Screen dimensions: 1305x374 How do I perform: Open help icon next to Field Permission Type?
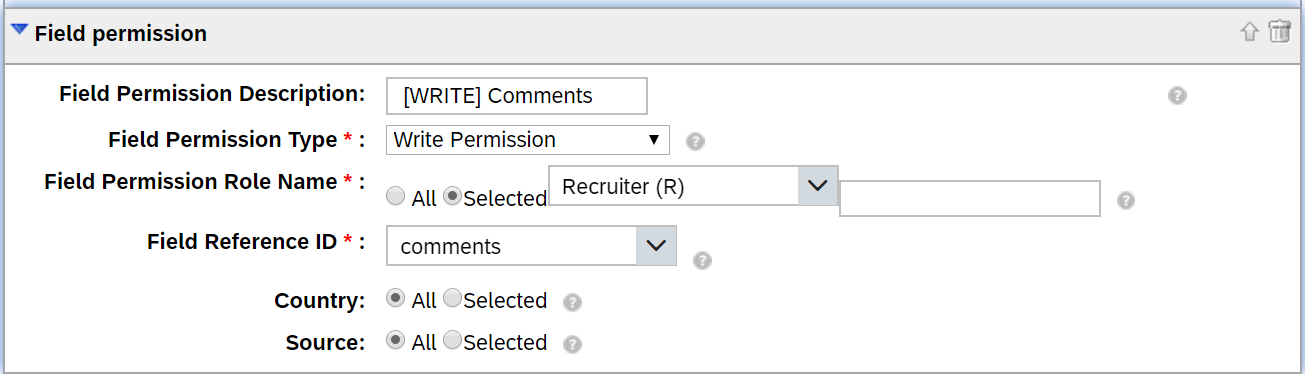tap(696, 141)
